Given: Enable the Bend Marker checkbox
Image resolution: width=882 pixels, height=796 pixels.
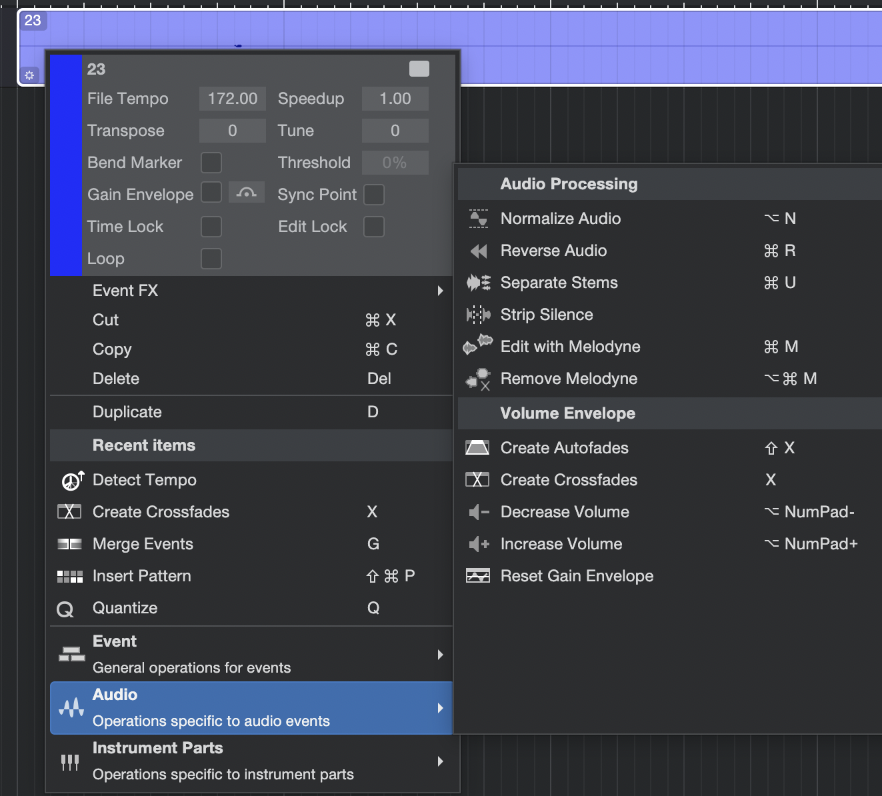Looking at the screenshot, I should click(x=211, y=163).
